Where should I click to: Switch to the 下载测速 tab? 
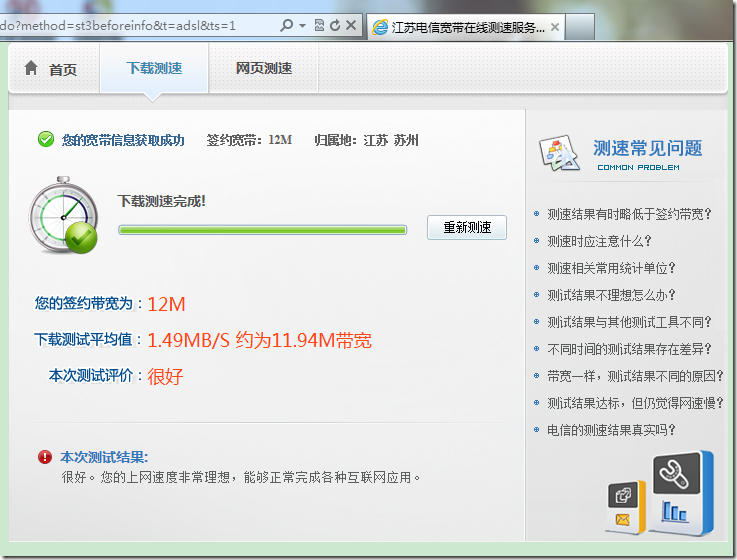tap(154, 69)
